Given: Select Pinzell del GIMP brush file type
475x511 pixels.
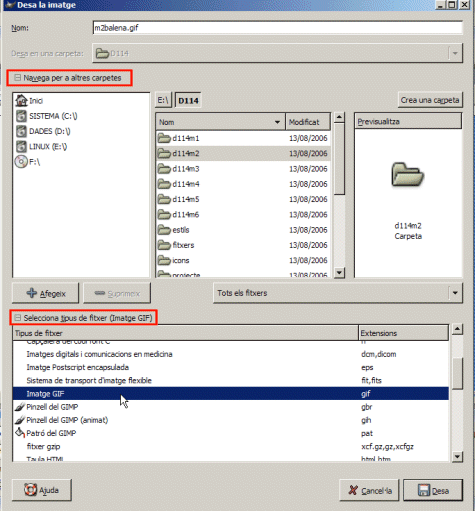Looking at the screenshot, I should click(x=52, y=407).
